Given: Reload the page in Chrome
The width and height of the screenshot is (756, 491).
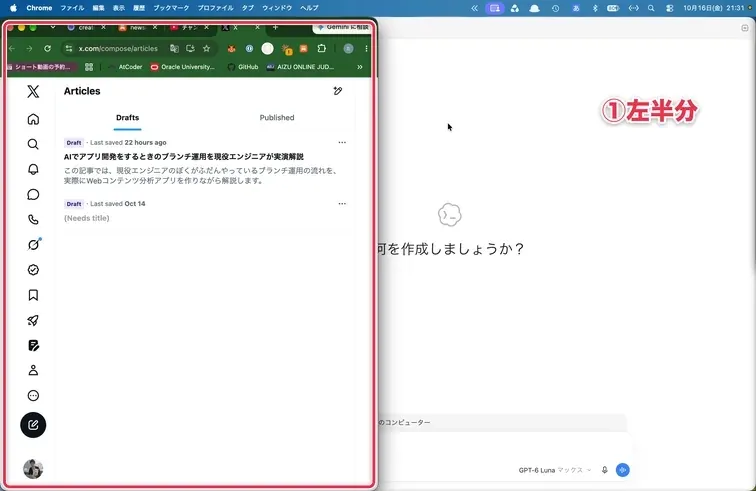Looking at the screenshot, I should tap(47, 48).
